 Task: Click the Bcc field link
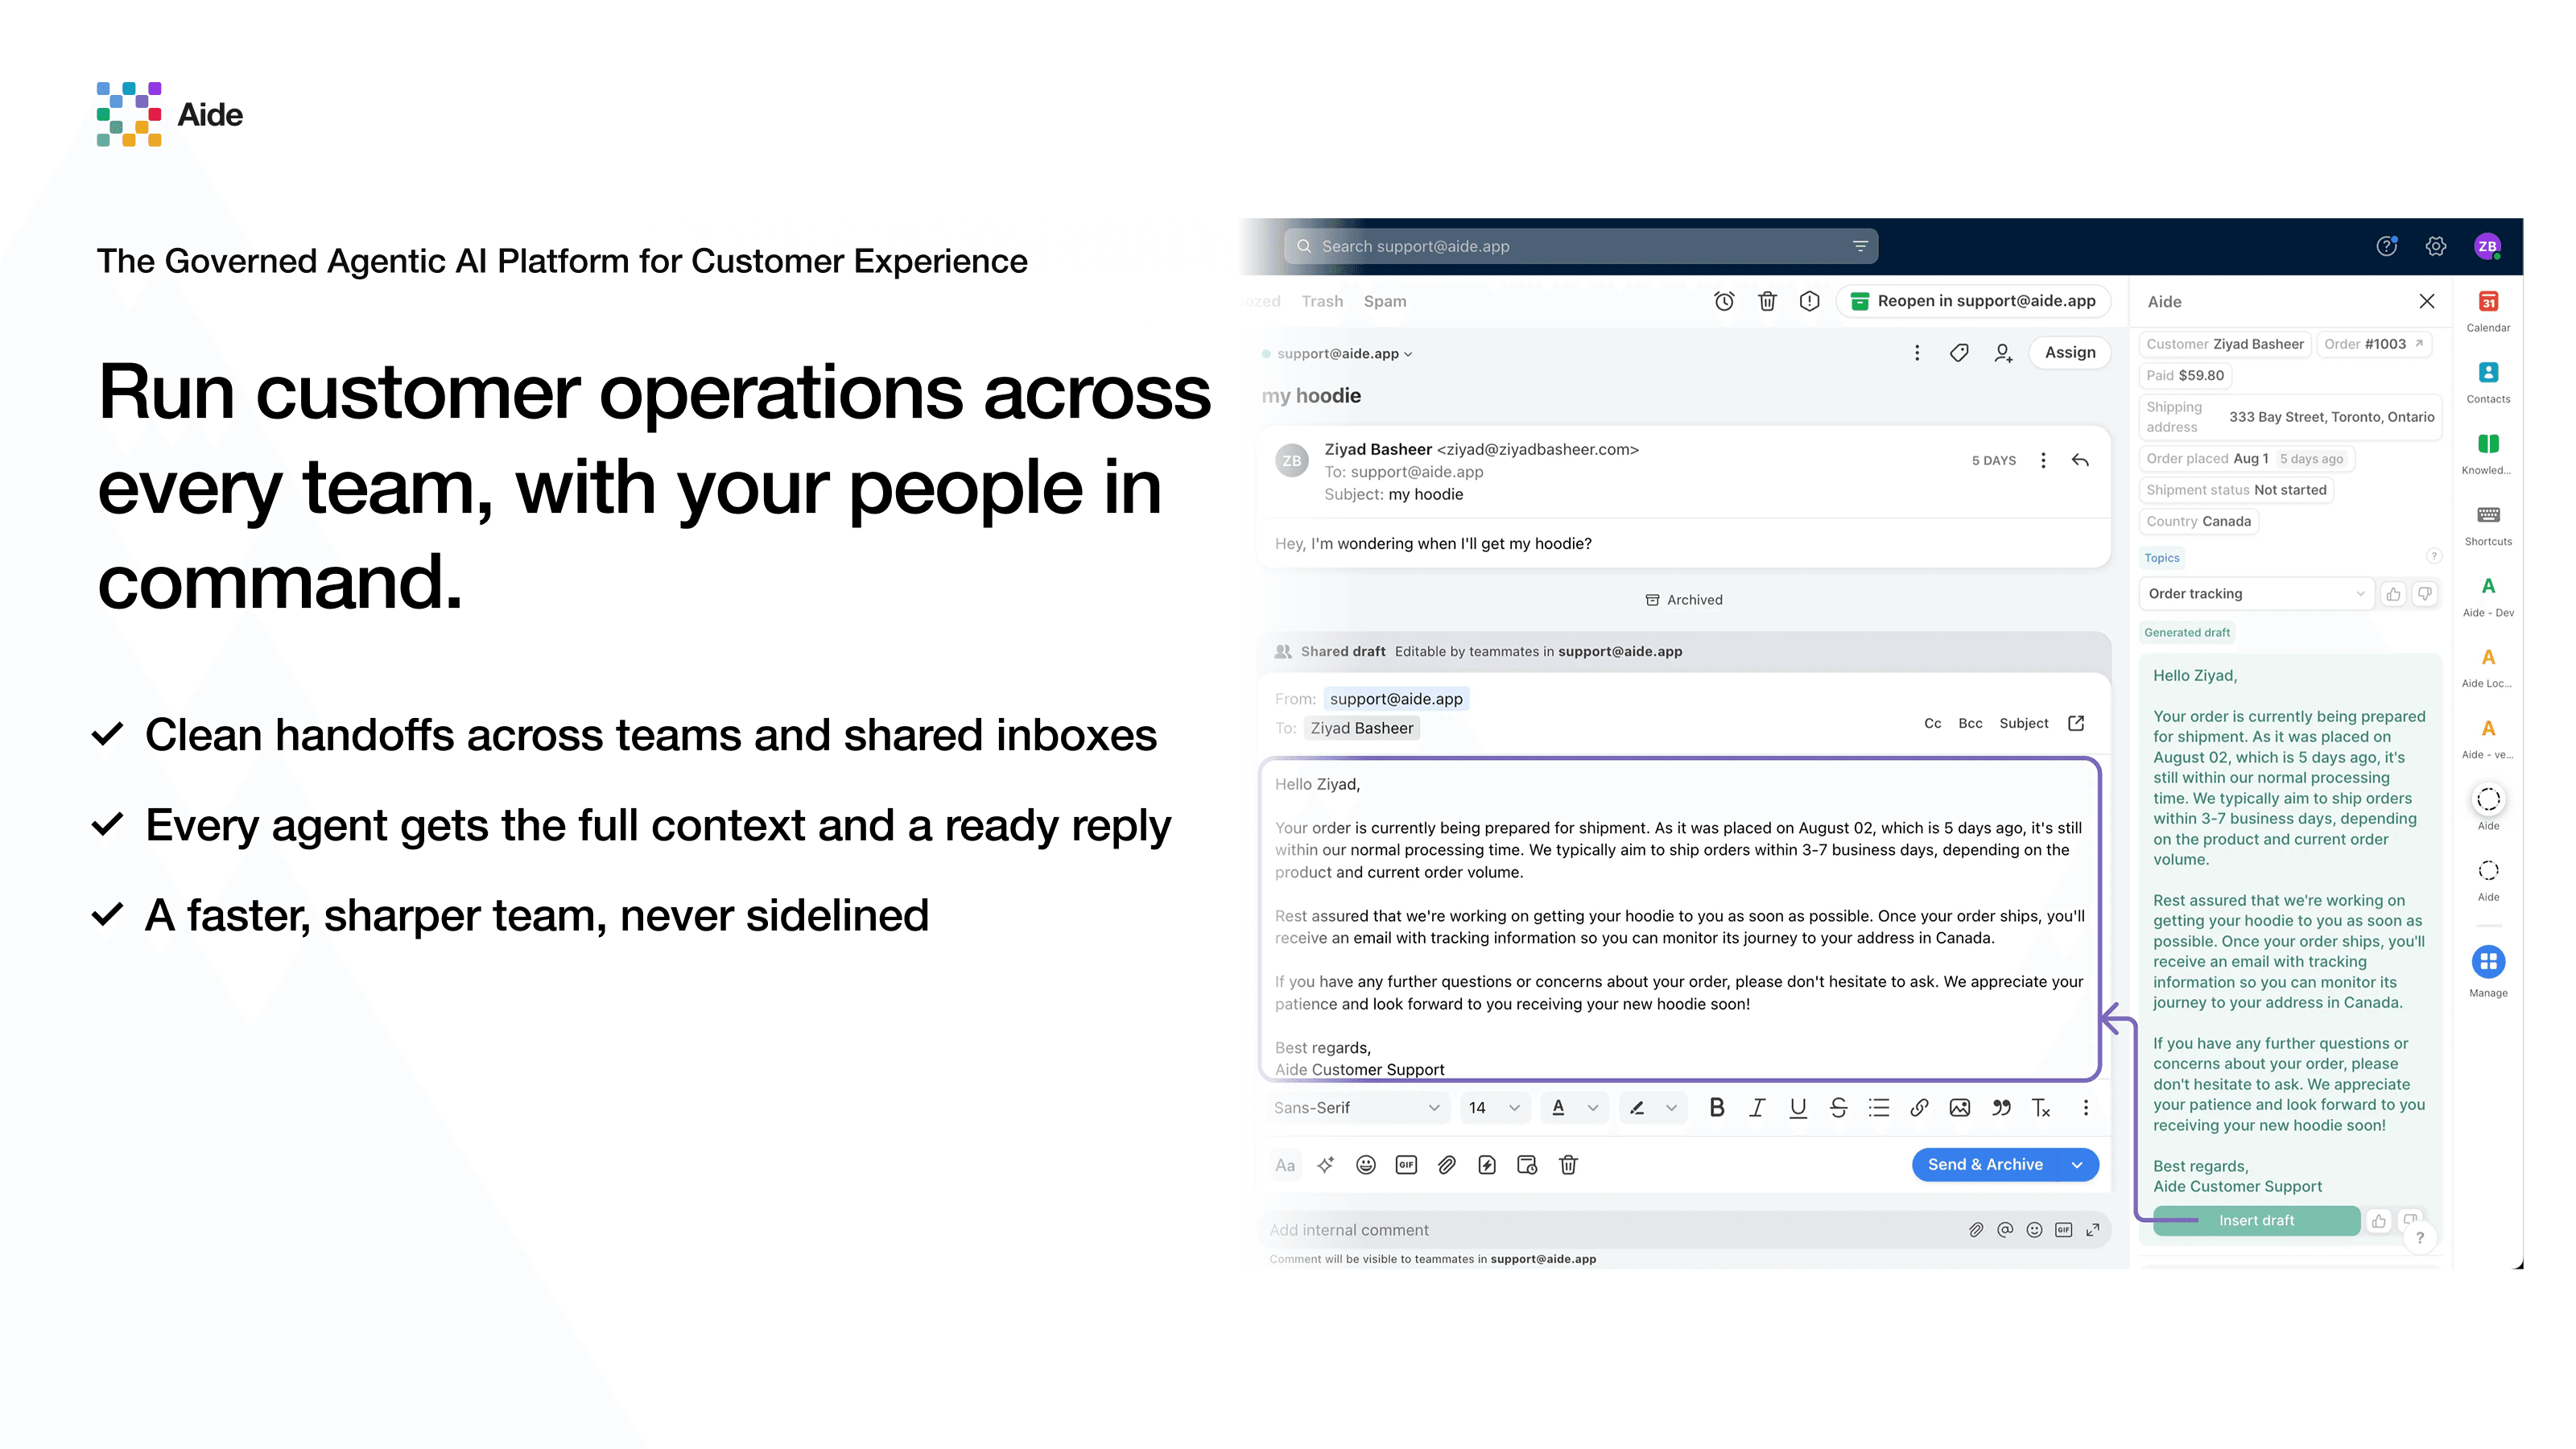[1970, 723]
